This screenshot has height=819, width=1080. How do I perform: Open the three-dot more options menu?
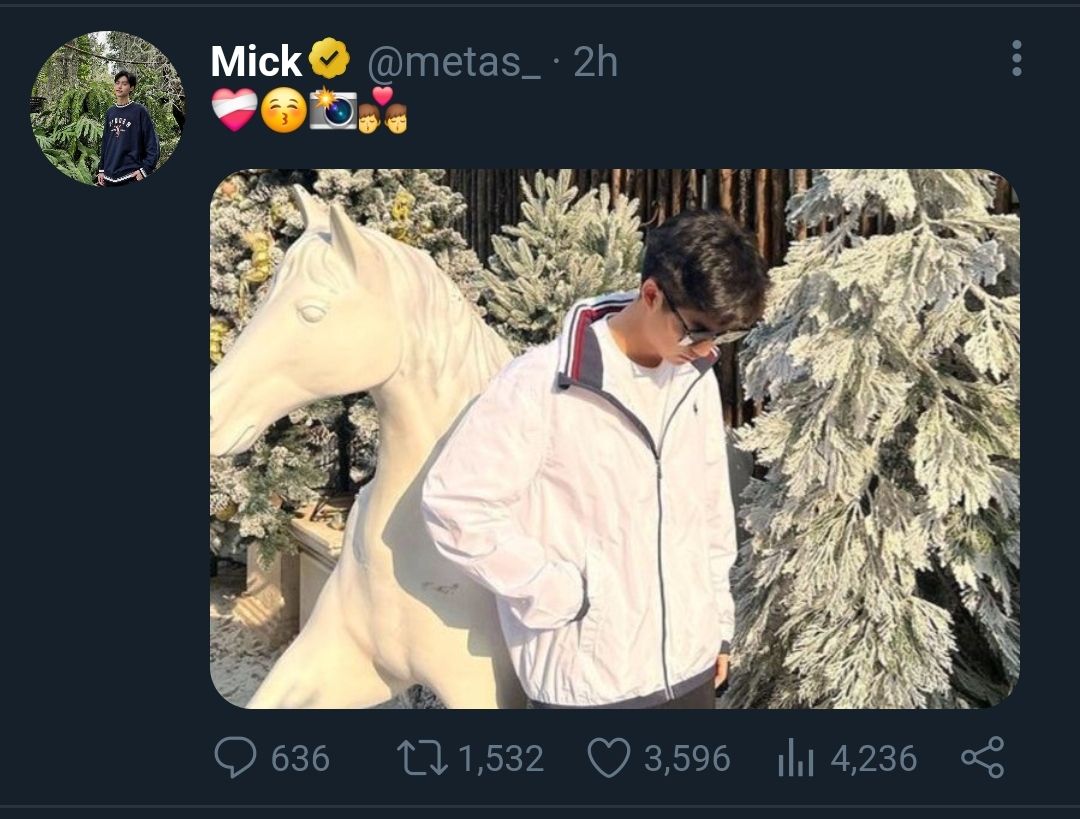(1017, 58)
